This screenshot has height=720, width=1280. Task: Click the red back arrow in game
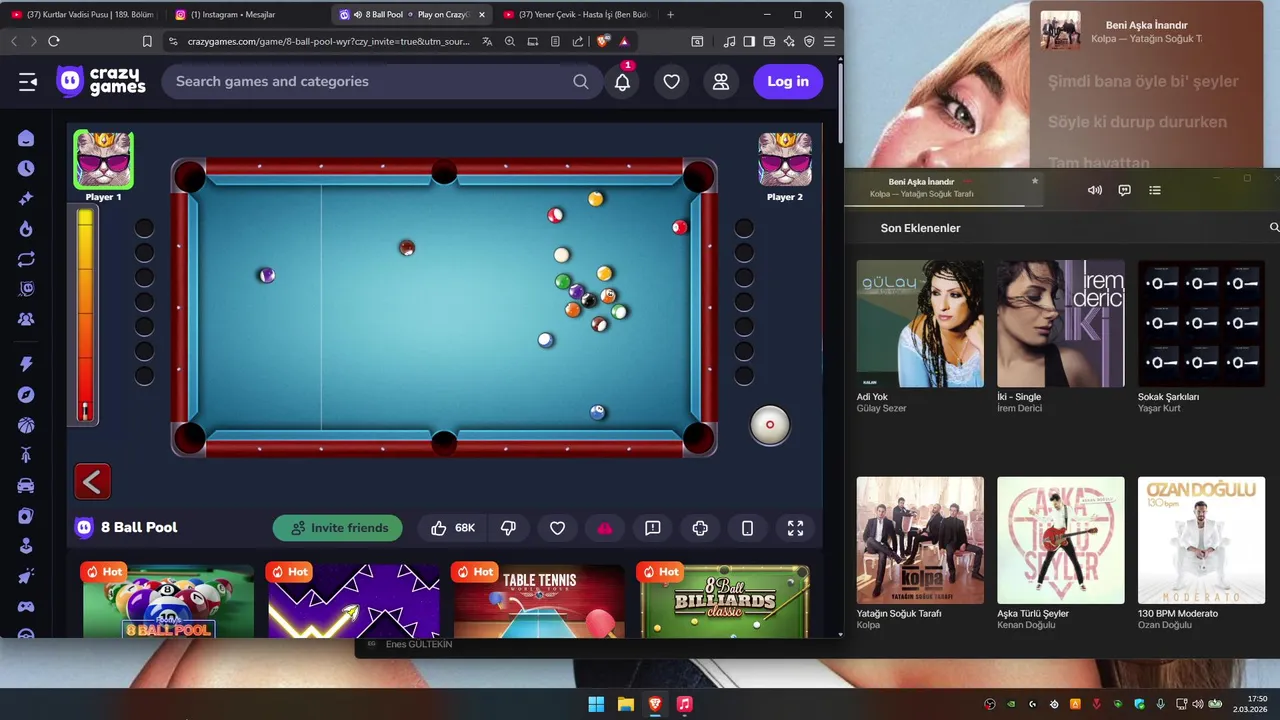92,482
